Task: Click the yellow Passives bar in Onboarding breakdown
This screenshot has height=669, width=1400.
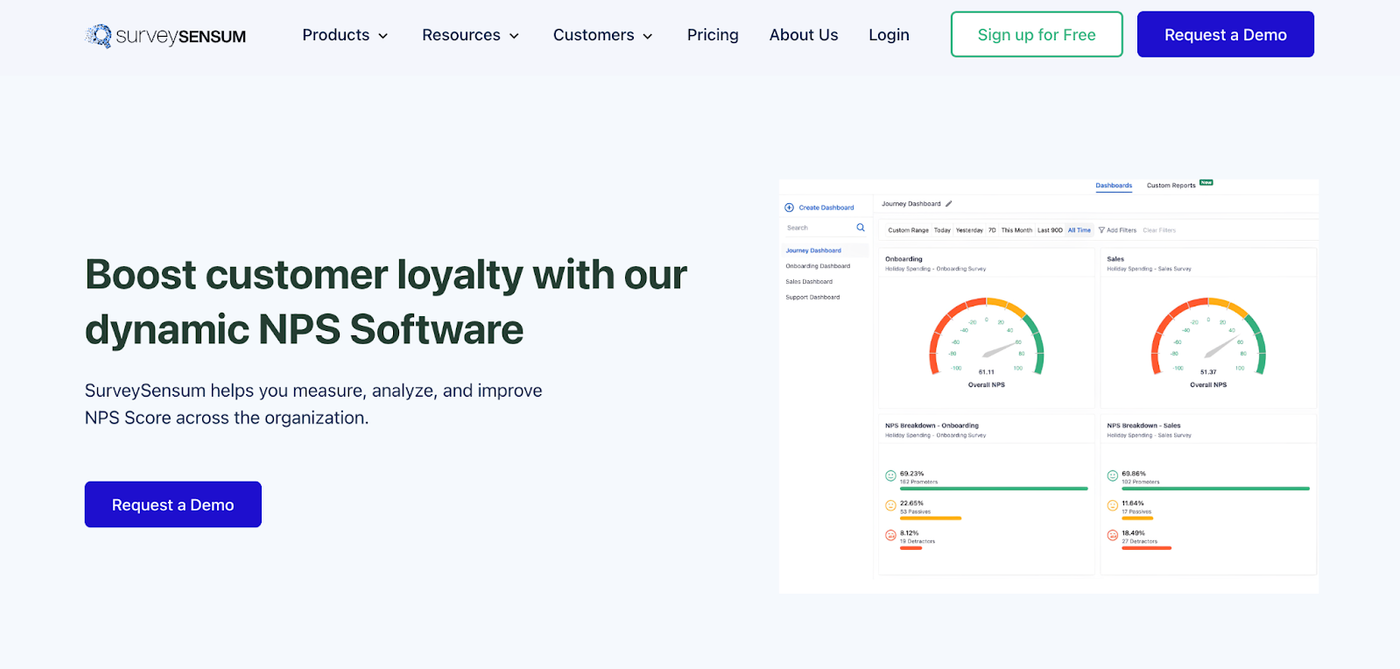Action: click(x=931, y=518)
